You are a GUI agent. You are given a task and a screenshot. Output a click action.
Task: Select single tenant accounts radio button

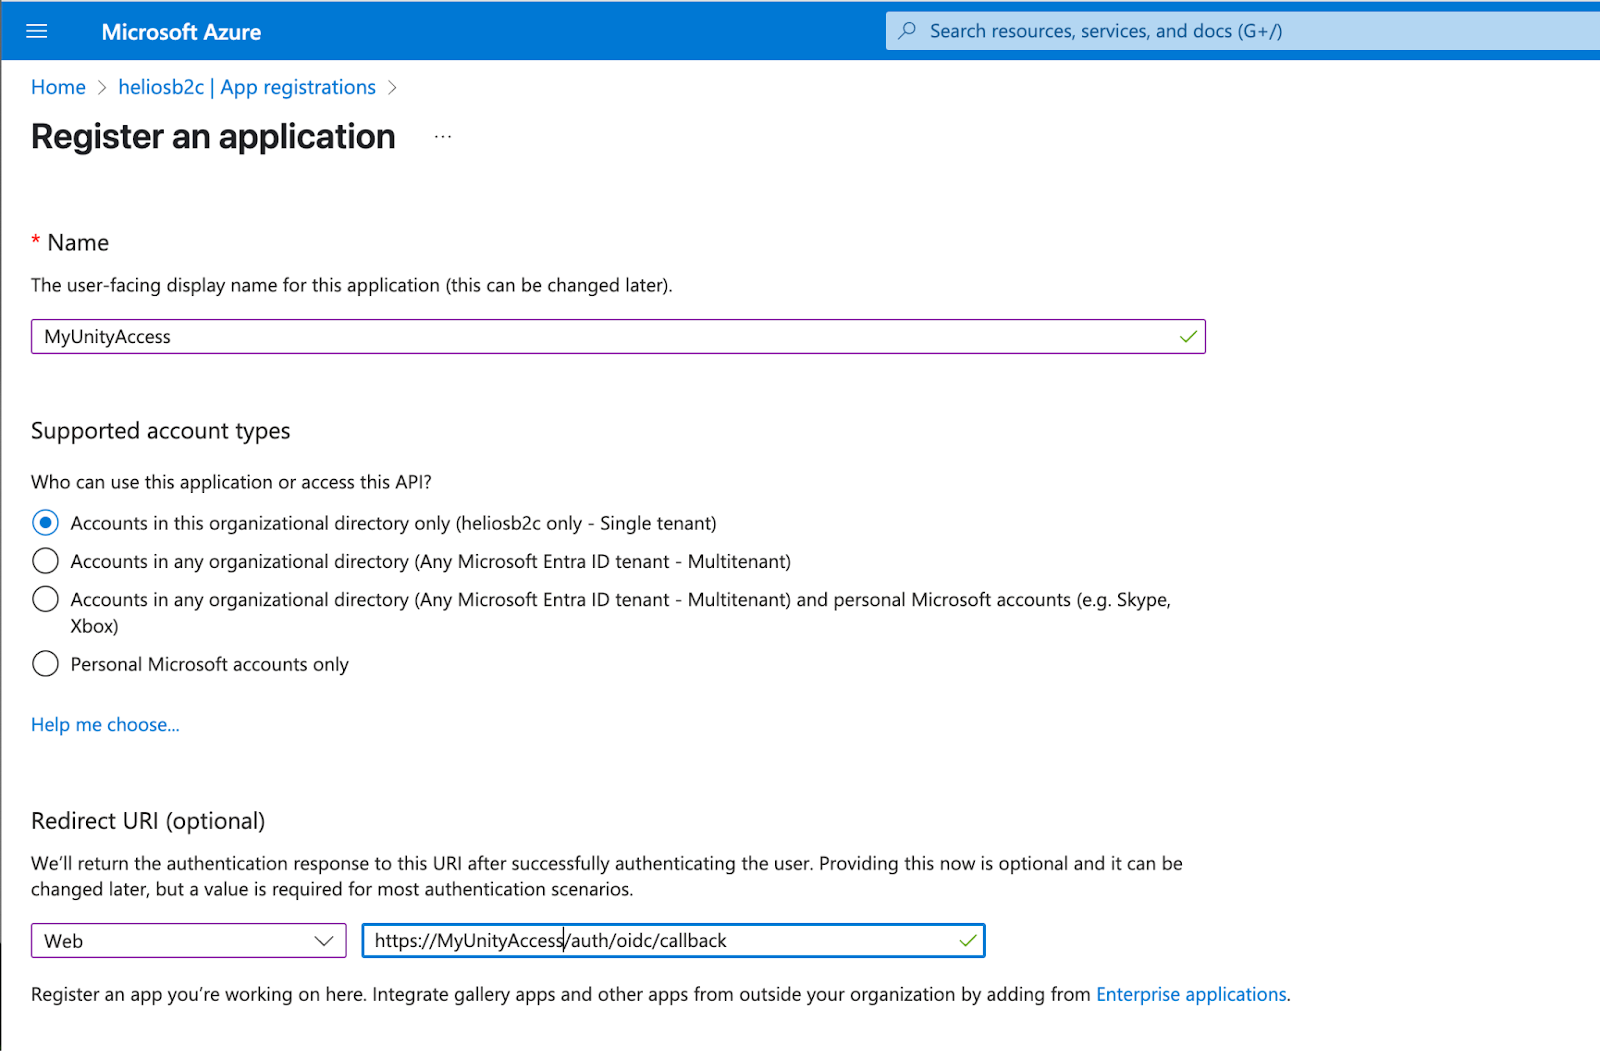[45, 522]
